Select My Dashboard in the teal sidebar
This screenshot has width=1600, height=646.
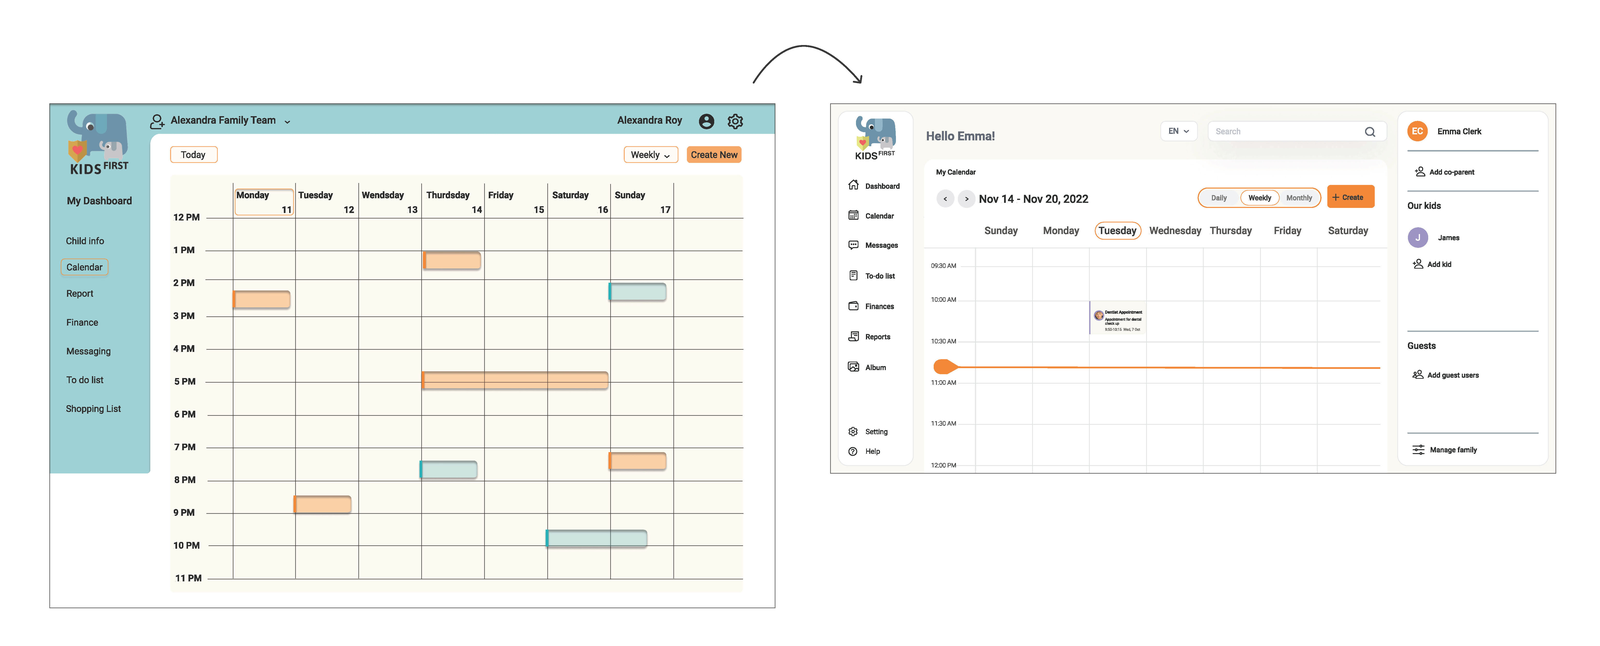pos(99,201)
